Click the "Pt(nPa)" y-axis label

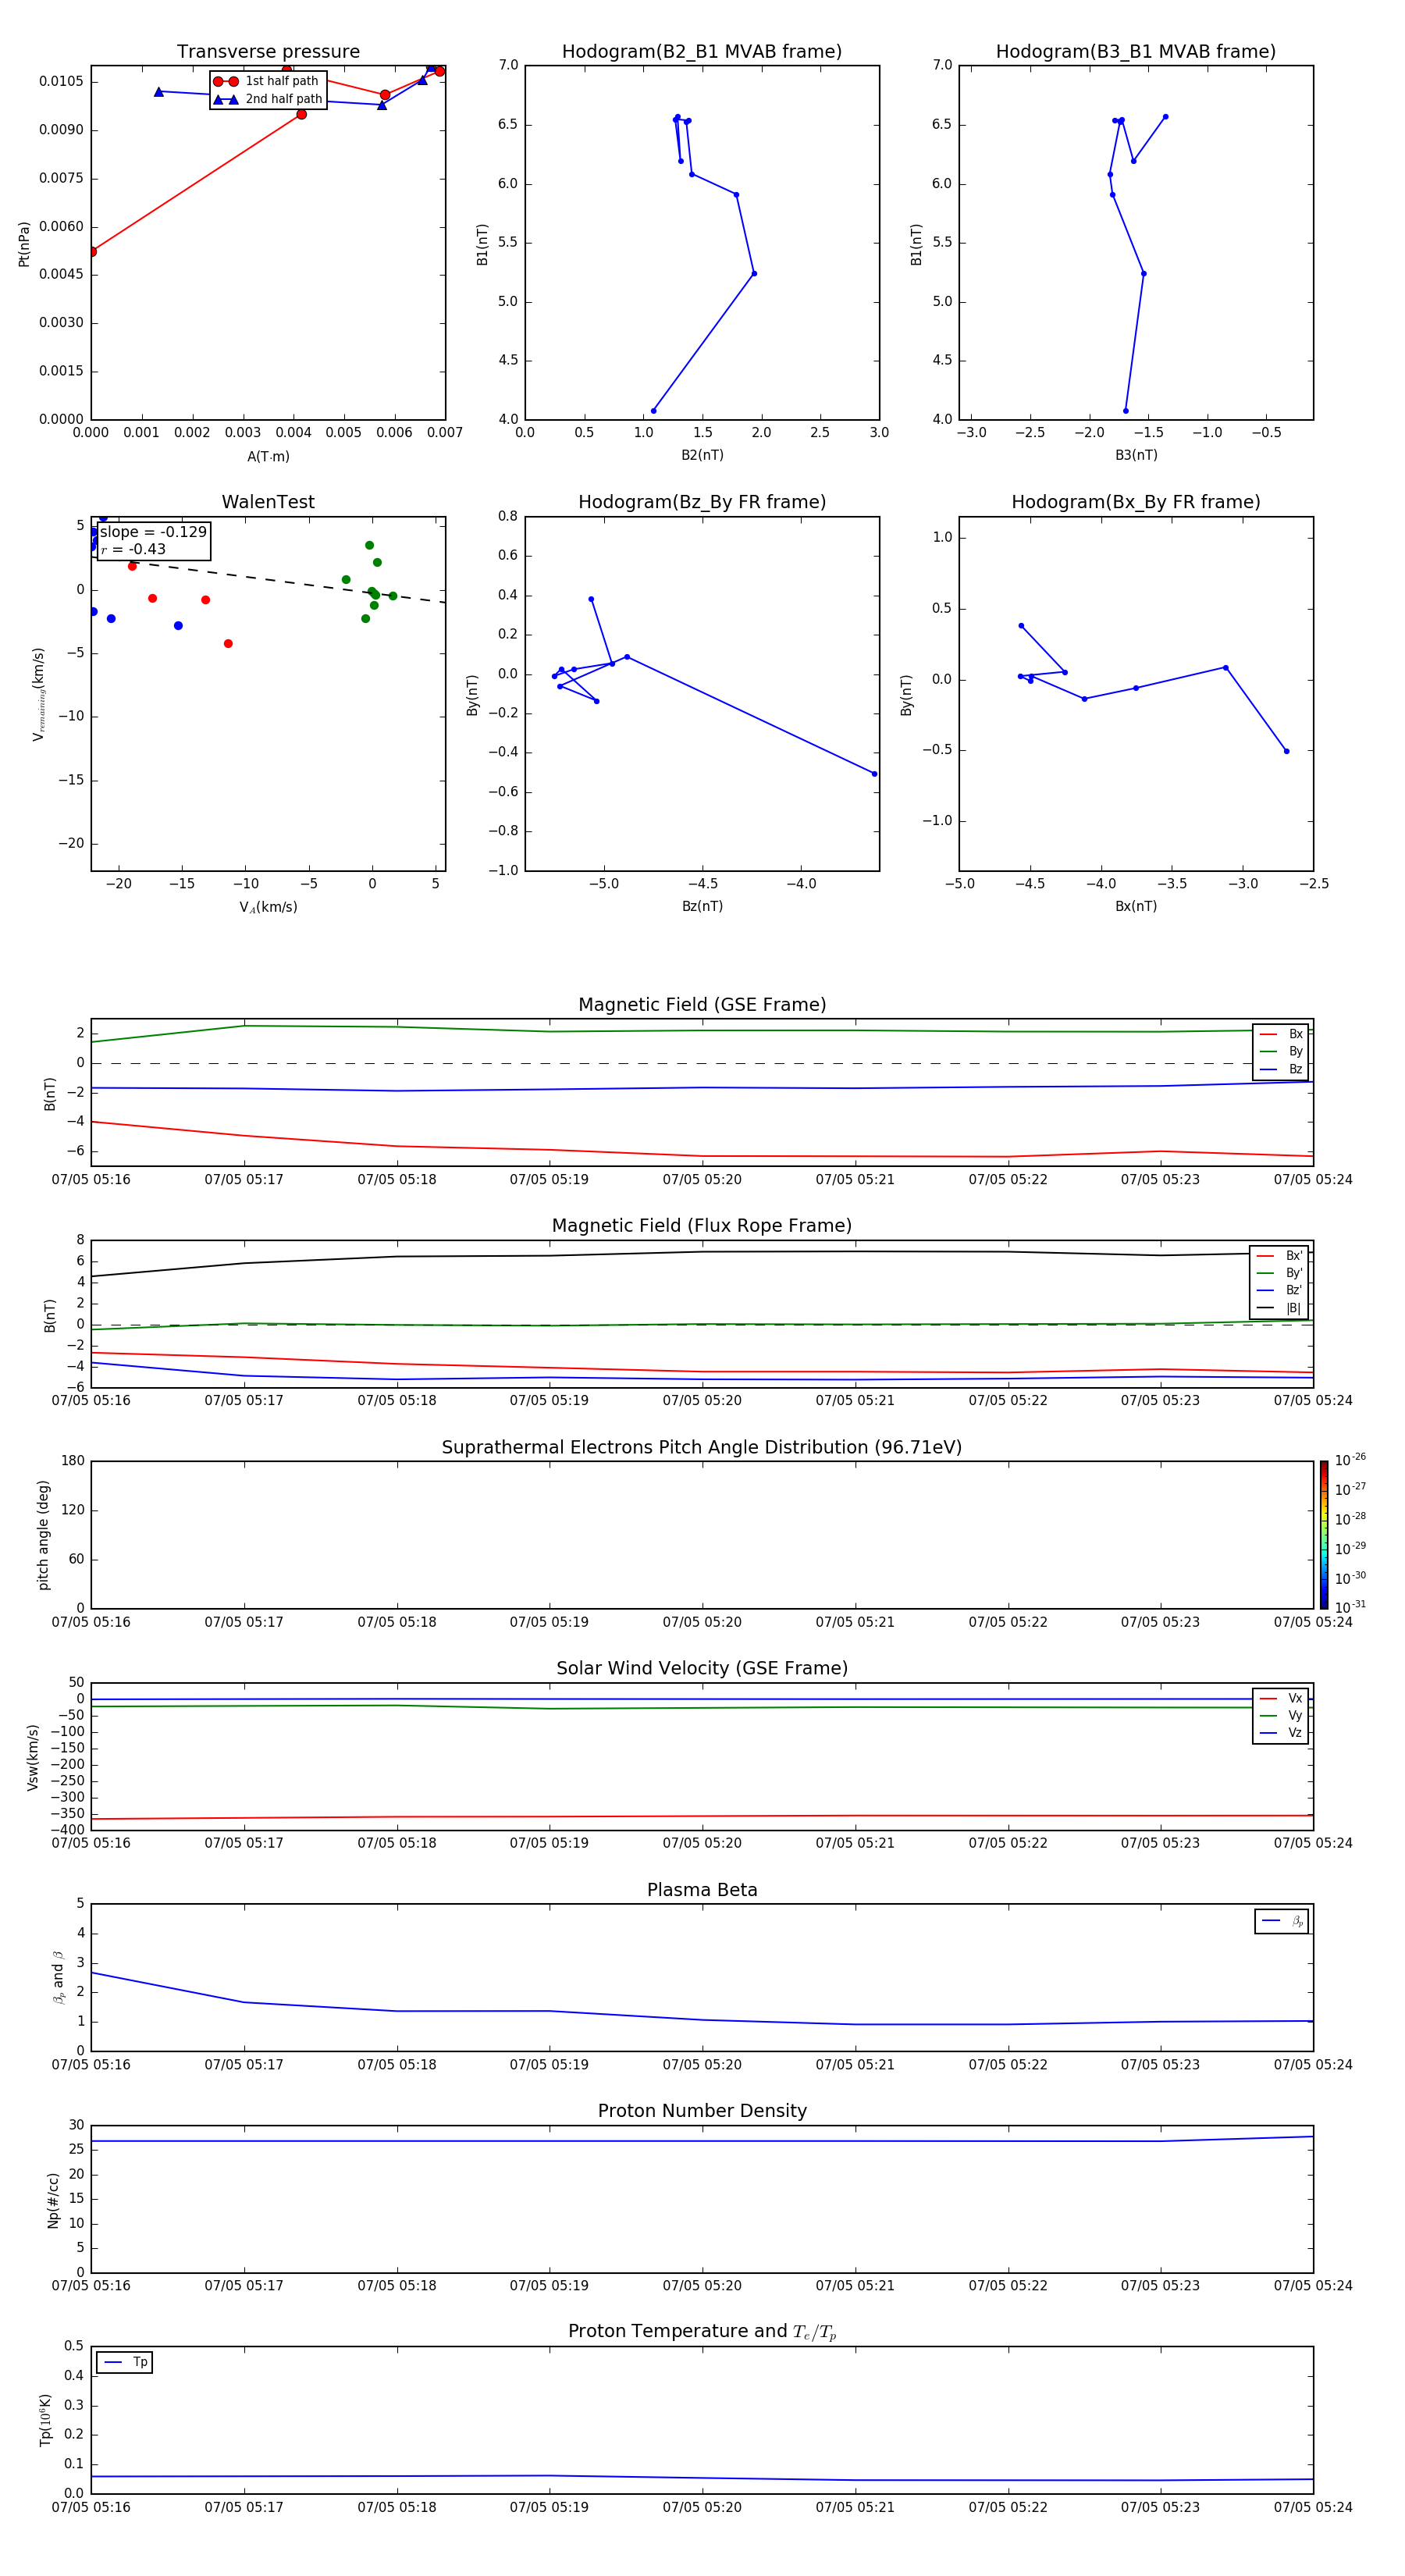[24, 243]
